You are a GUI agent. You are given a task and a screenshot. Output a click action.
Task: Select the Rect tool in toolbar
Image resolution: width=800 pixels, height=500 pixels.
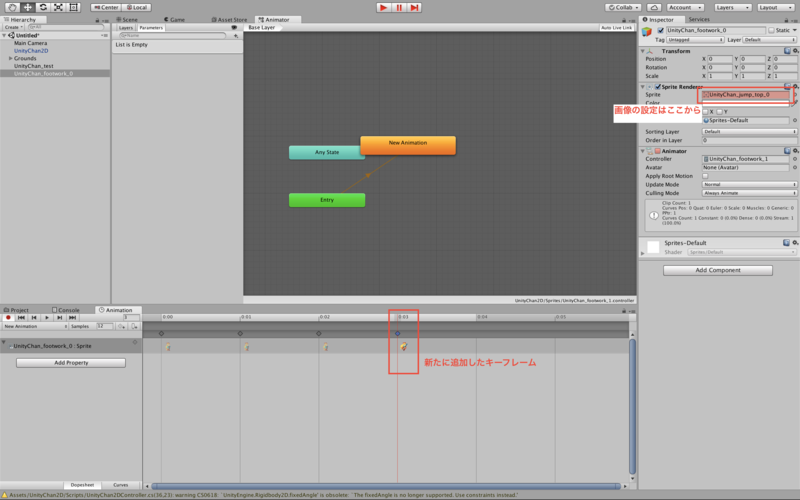pyautogui.click(x=73, y=7)
